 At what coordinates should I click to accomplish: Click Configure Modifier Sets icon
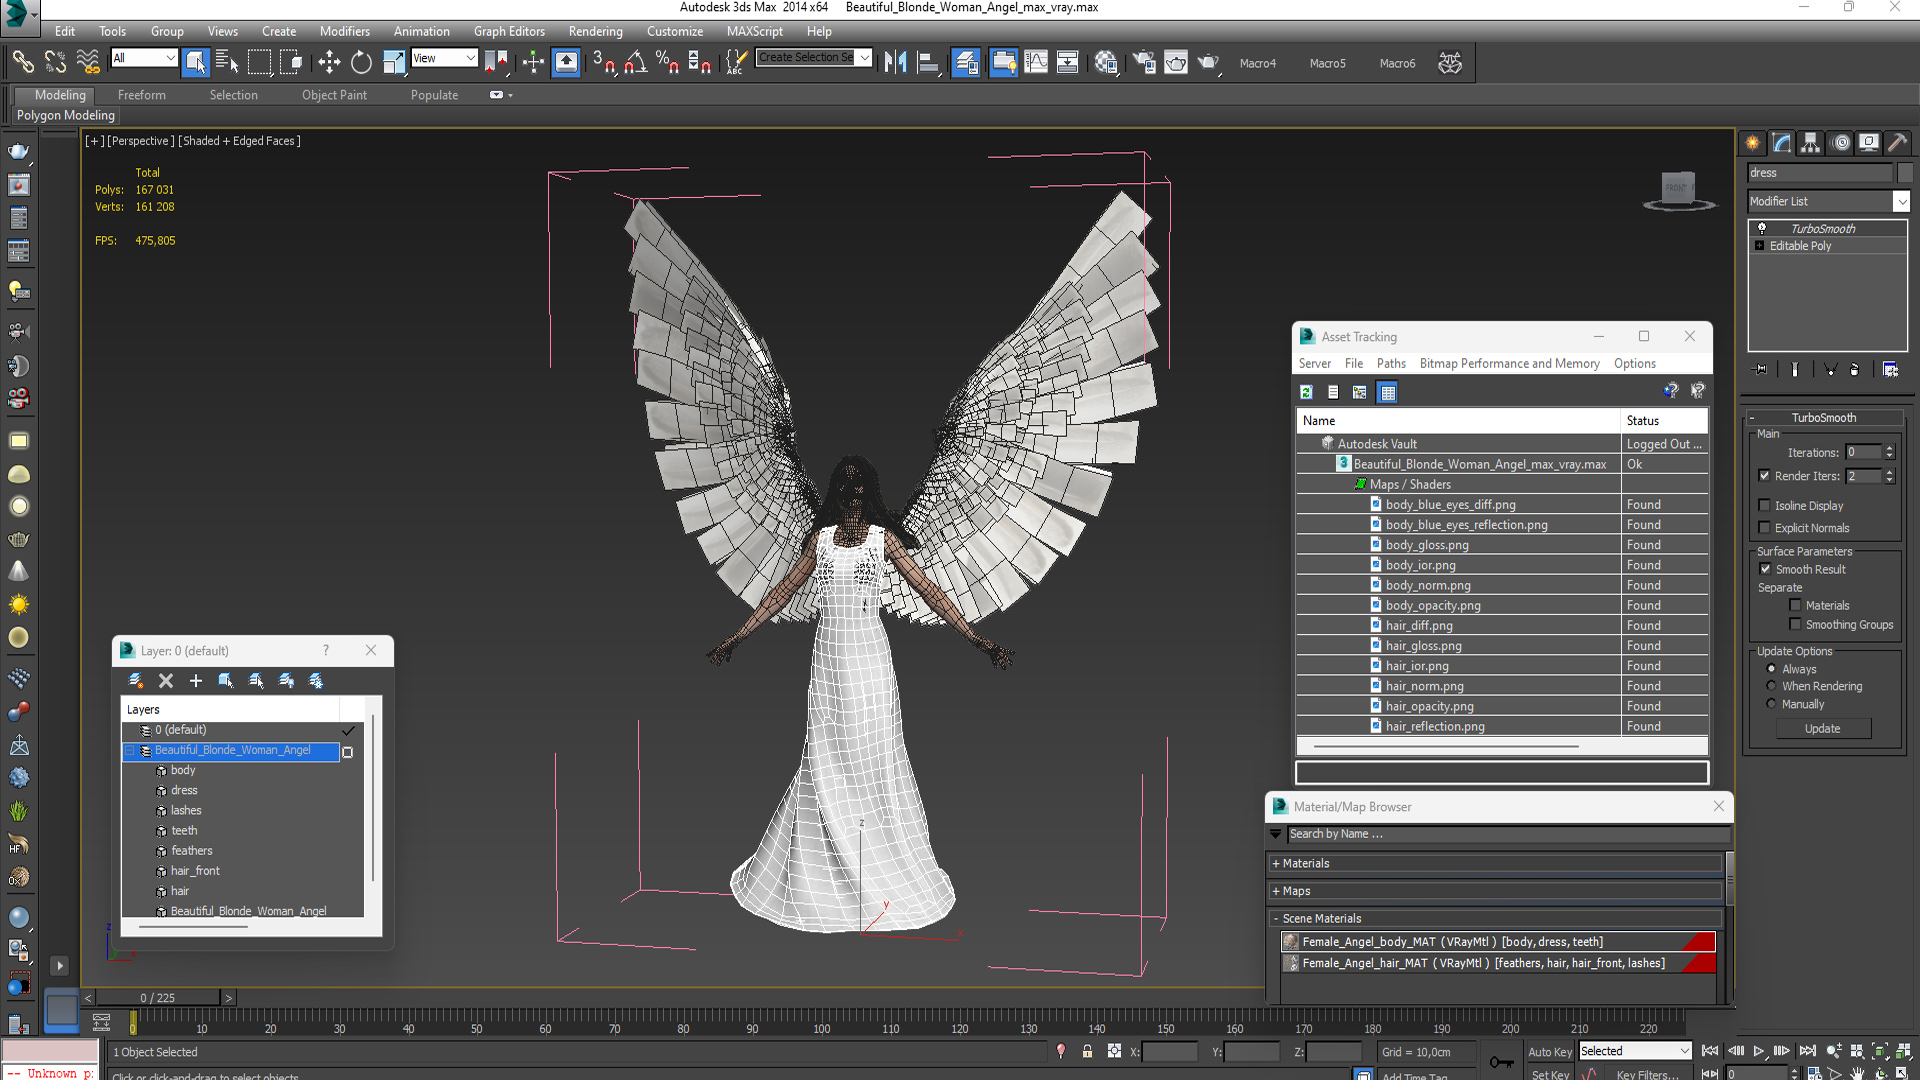[x=1890, y=369]
